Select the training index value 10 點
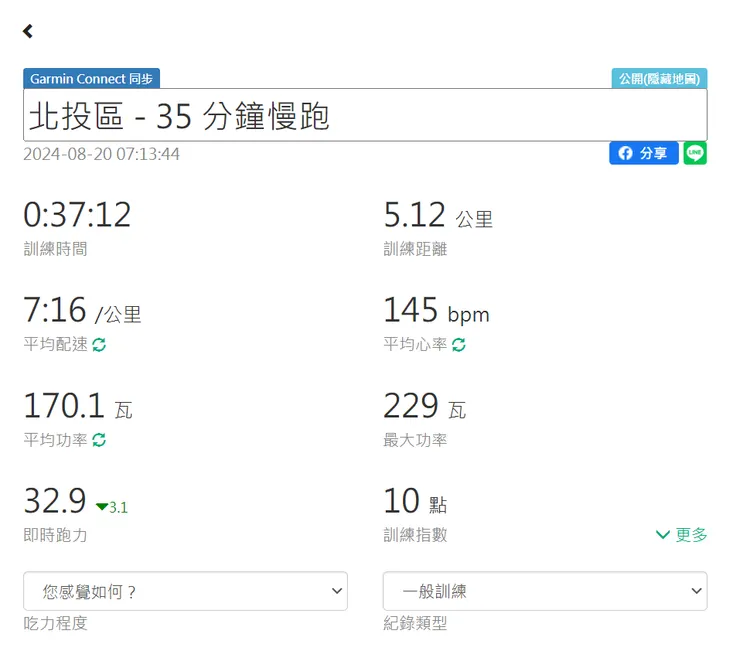 415,502
